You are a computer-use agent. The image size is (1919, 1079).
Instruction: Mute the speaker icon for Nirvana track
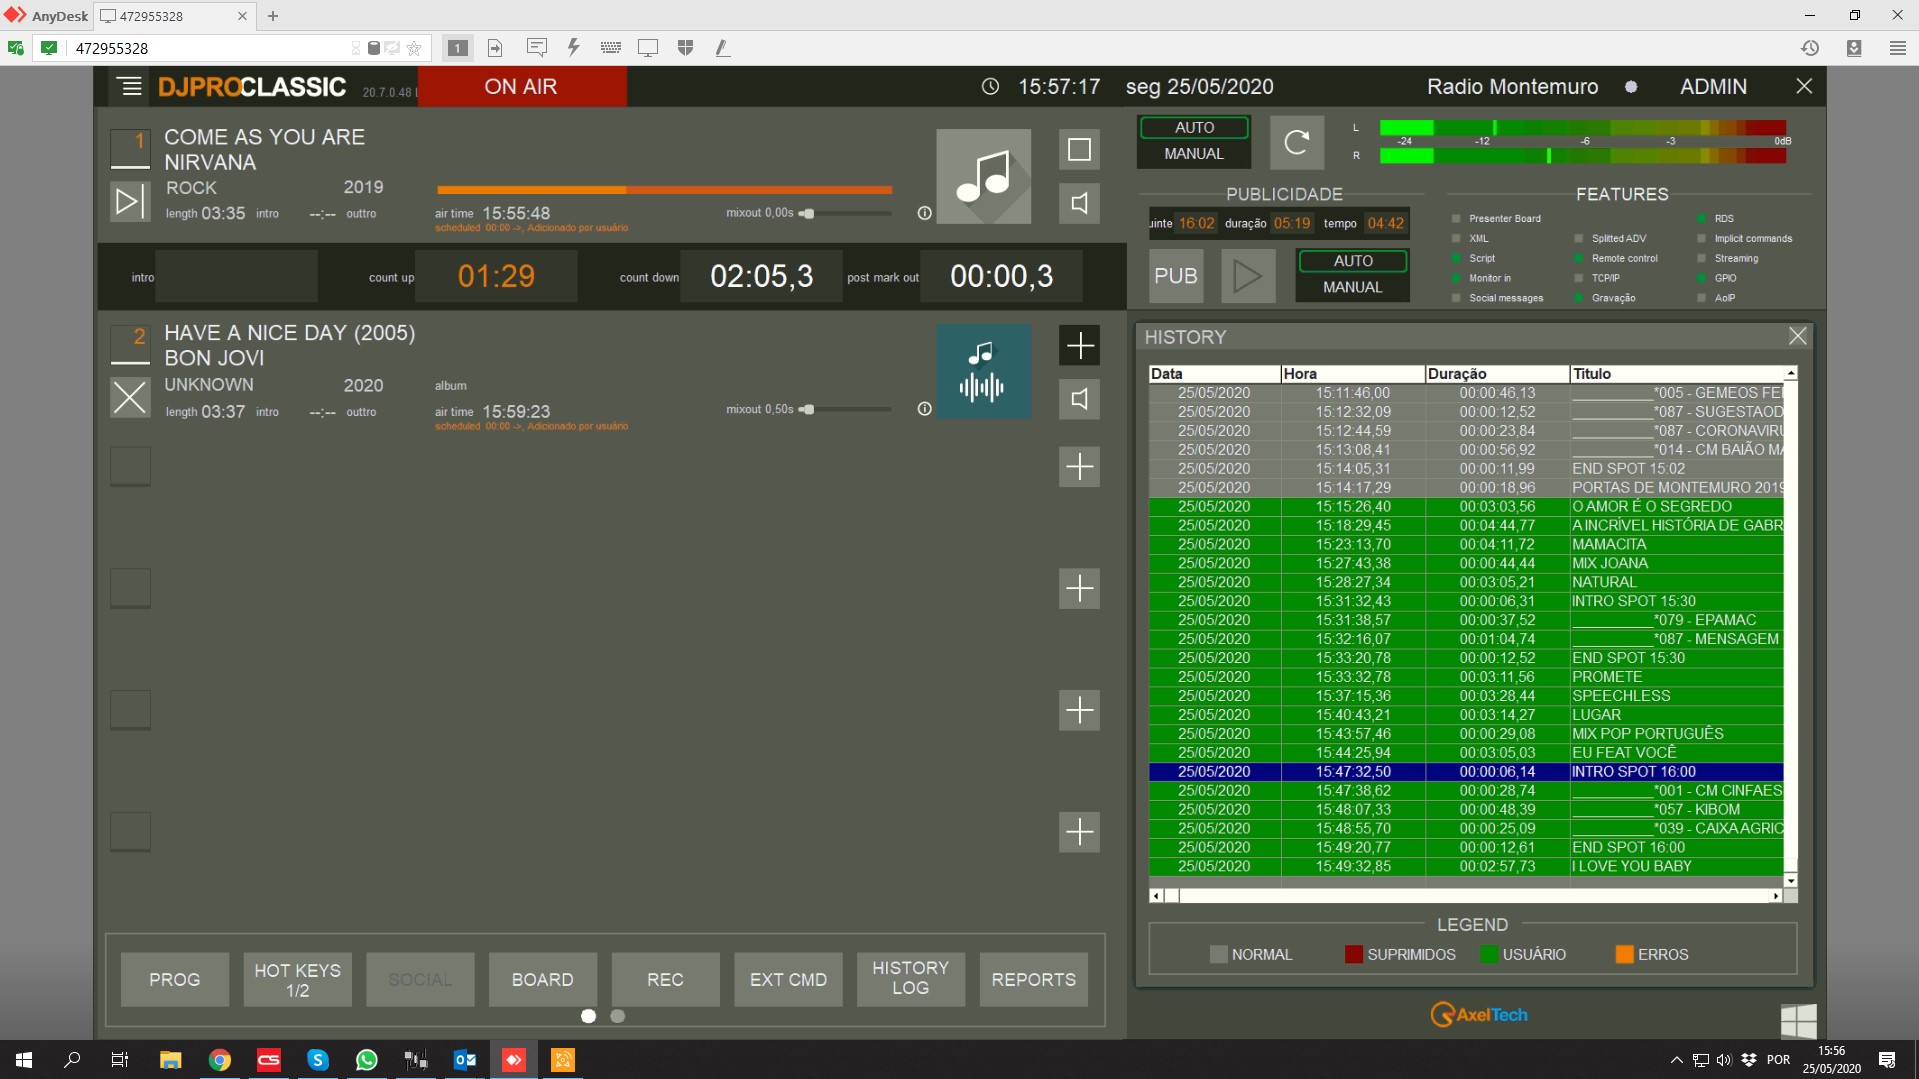click(x=1079, y=204)
